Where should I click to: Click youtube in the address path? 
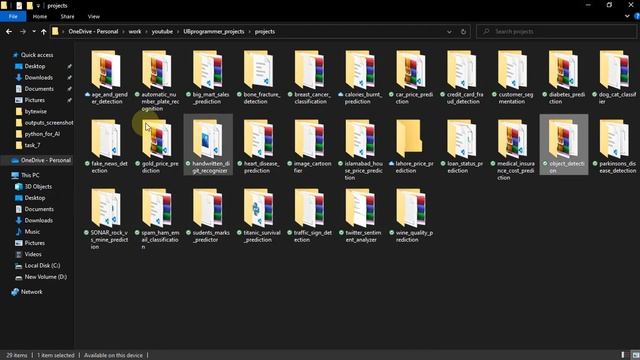click(x=162, y=31)
